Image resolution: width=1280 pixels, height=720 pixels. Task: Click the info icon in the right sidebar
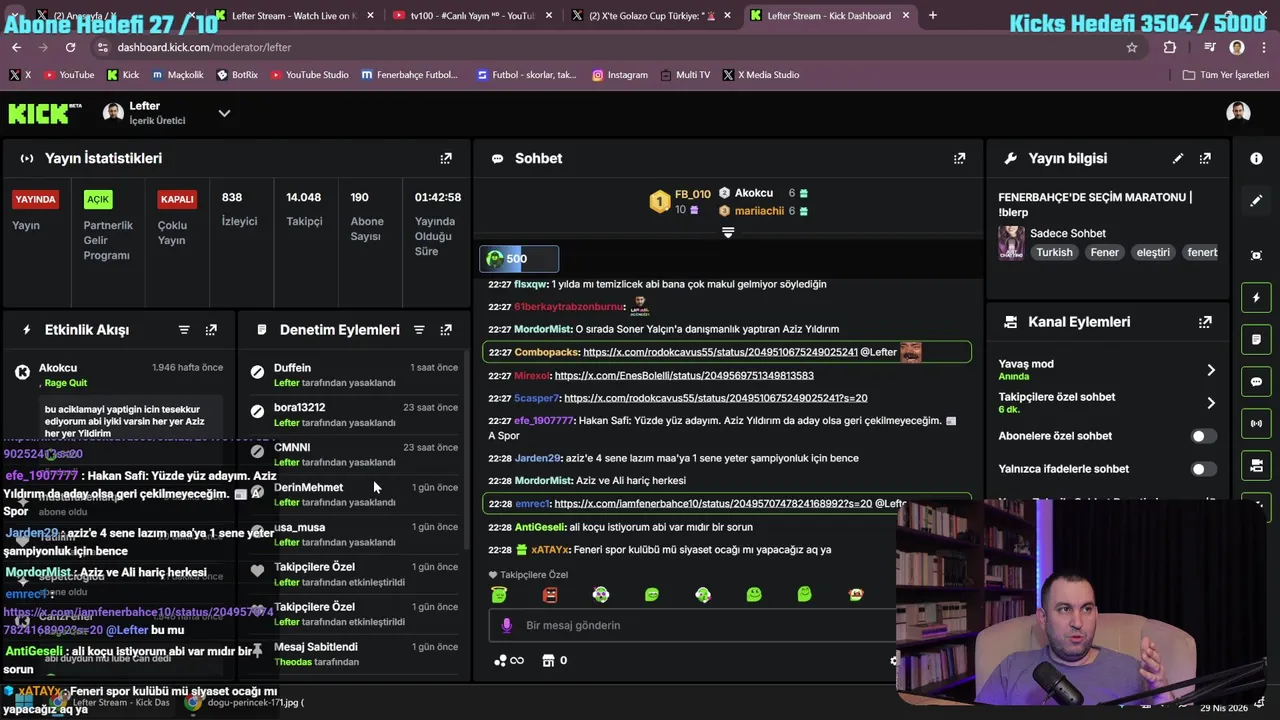pyautogui.click(x=1256, y=158)
